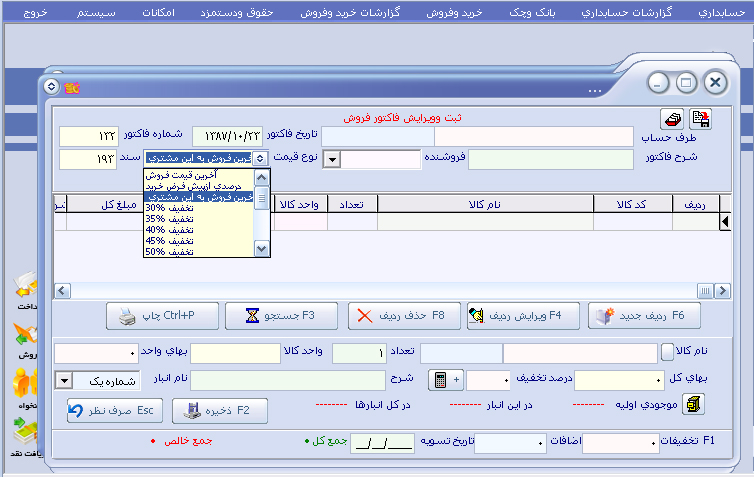Screen dimensions: 754x477
Task: Open the payroll people sidebar icon
Action: click(x=24, y=384)
